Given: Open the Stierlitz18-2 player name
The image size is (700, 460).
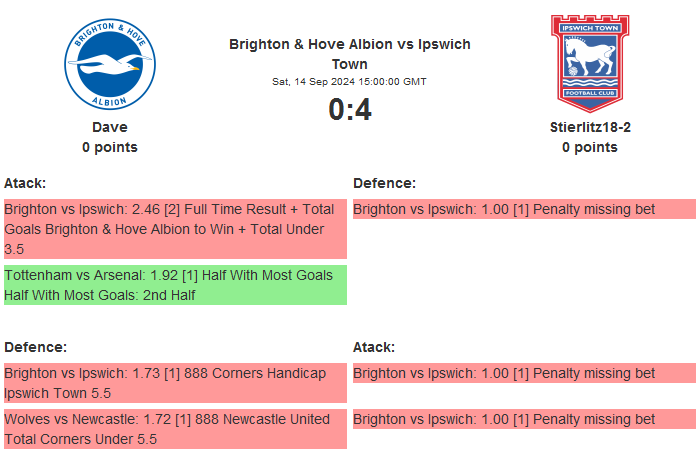Looking at the screenshot, I should click(589, 127).
